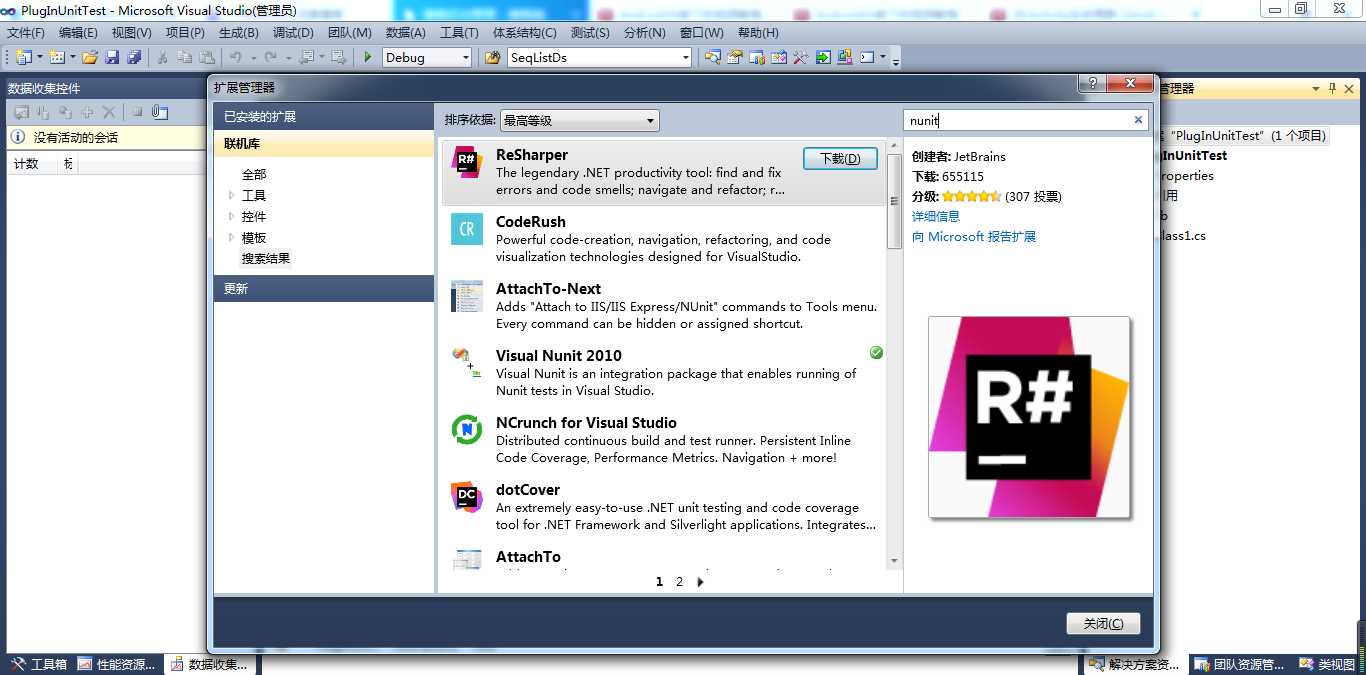Image resolution: width=1366 pixels, height=675 pixels.
Task: Click the ReSharper R# list icon
Action: point(467,161)
